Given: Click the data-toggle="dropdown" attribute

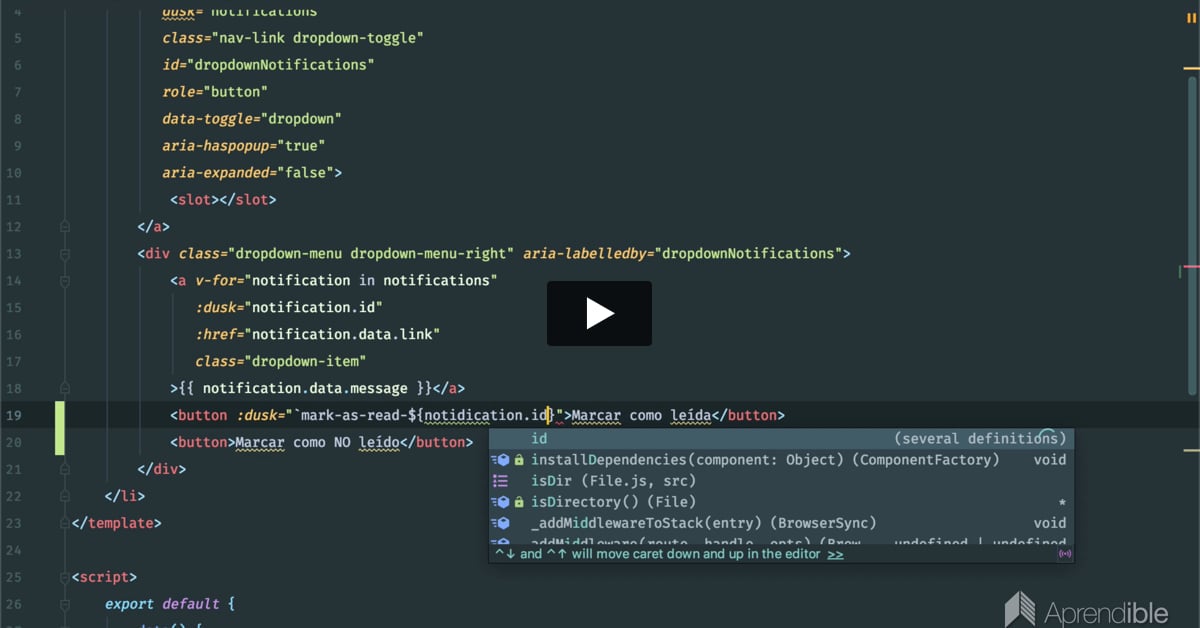Looking at the screenshot, I should point(252,119).
